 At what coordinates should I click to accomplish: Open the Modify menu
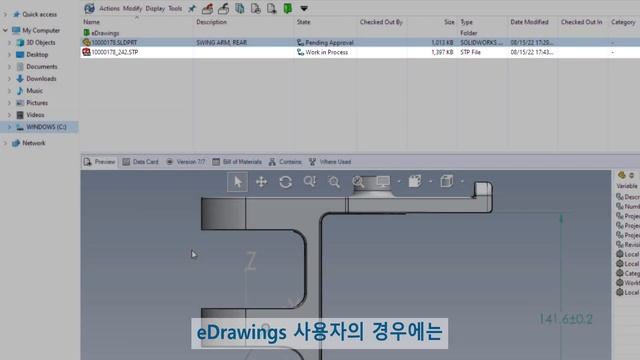tap(132, 9)
